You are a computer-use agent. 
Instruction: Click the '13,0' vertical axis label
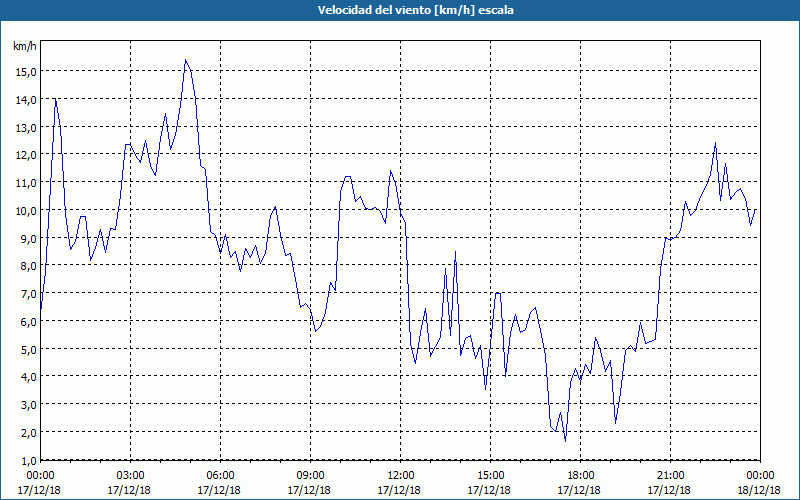point(26,128)
